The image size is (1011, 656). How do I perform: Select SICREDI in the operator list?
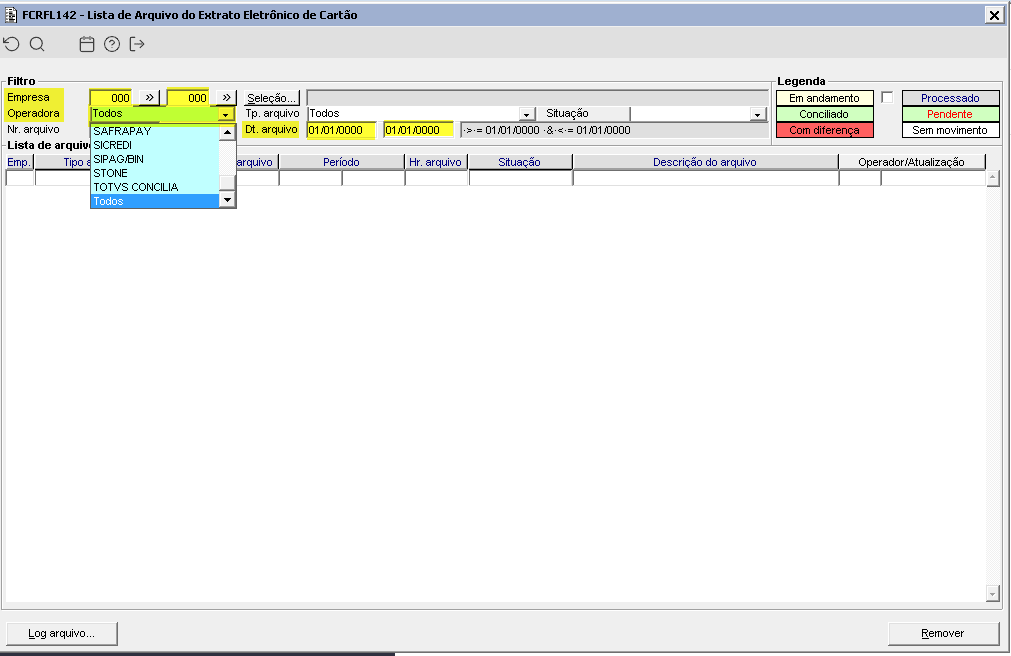tap(155, 145)
